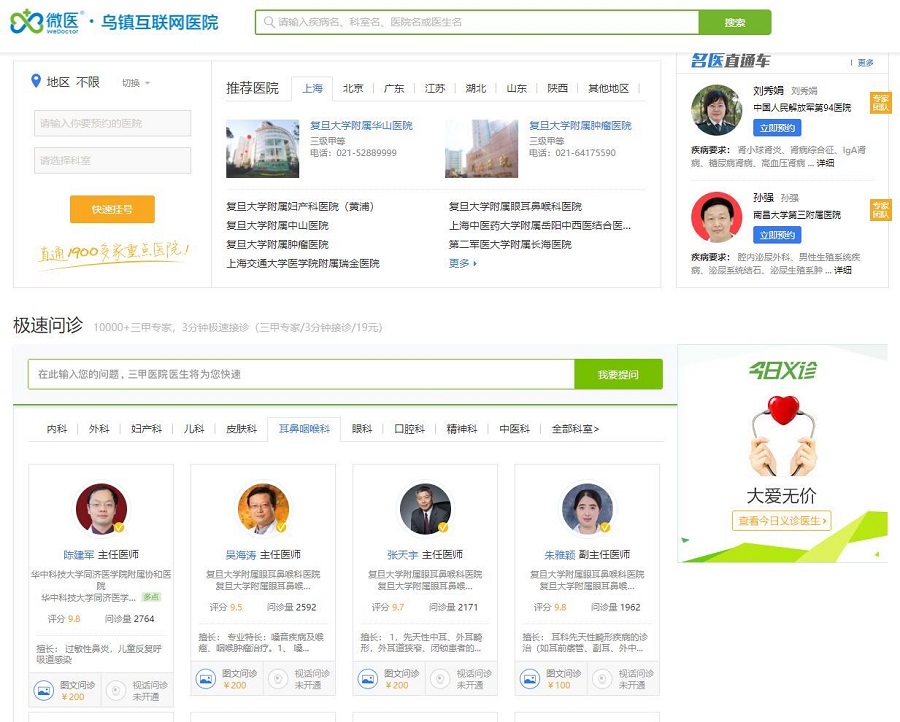Viewport: 900px width, 722px height.
Task: Open image-text consult icon for 张天宇
Action: pos(367,679)
